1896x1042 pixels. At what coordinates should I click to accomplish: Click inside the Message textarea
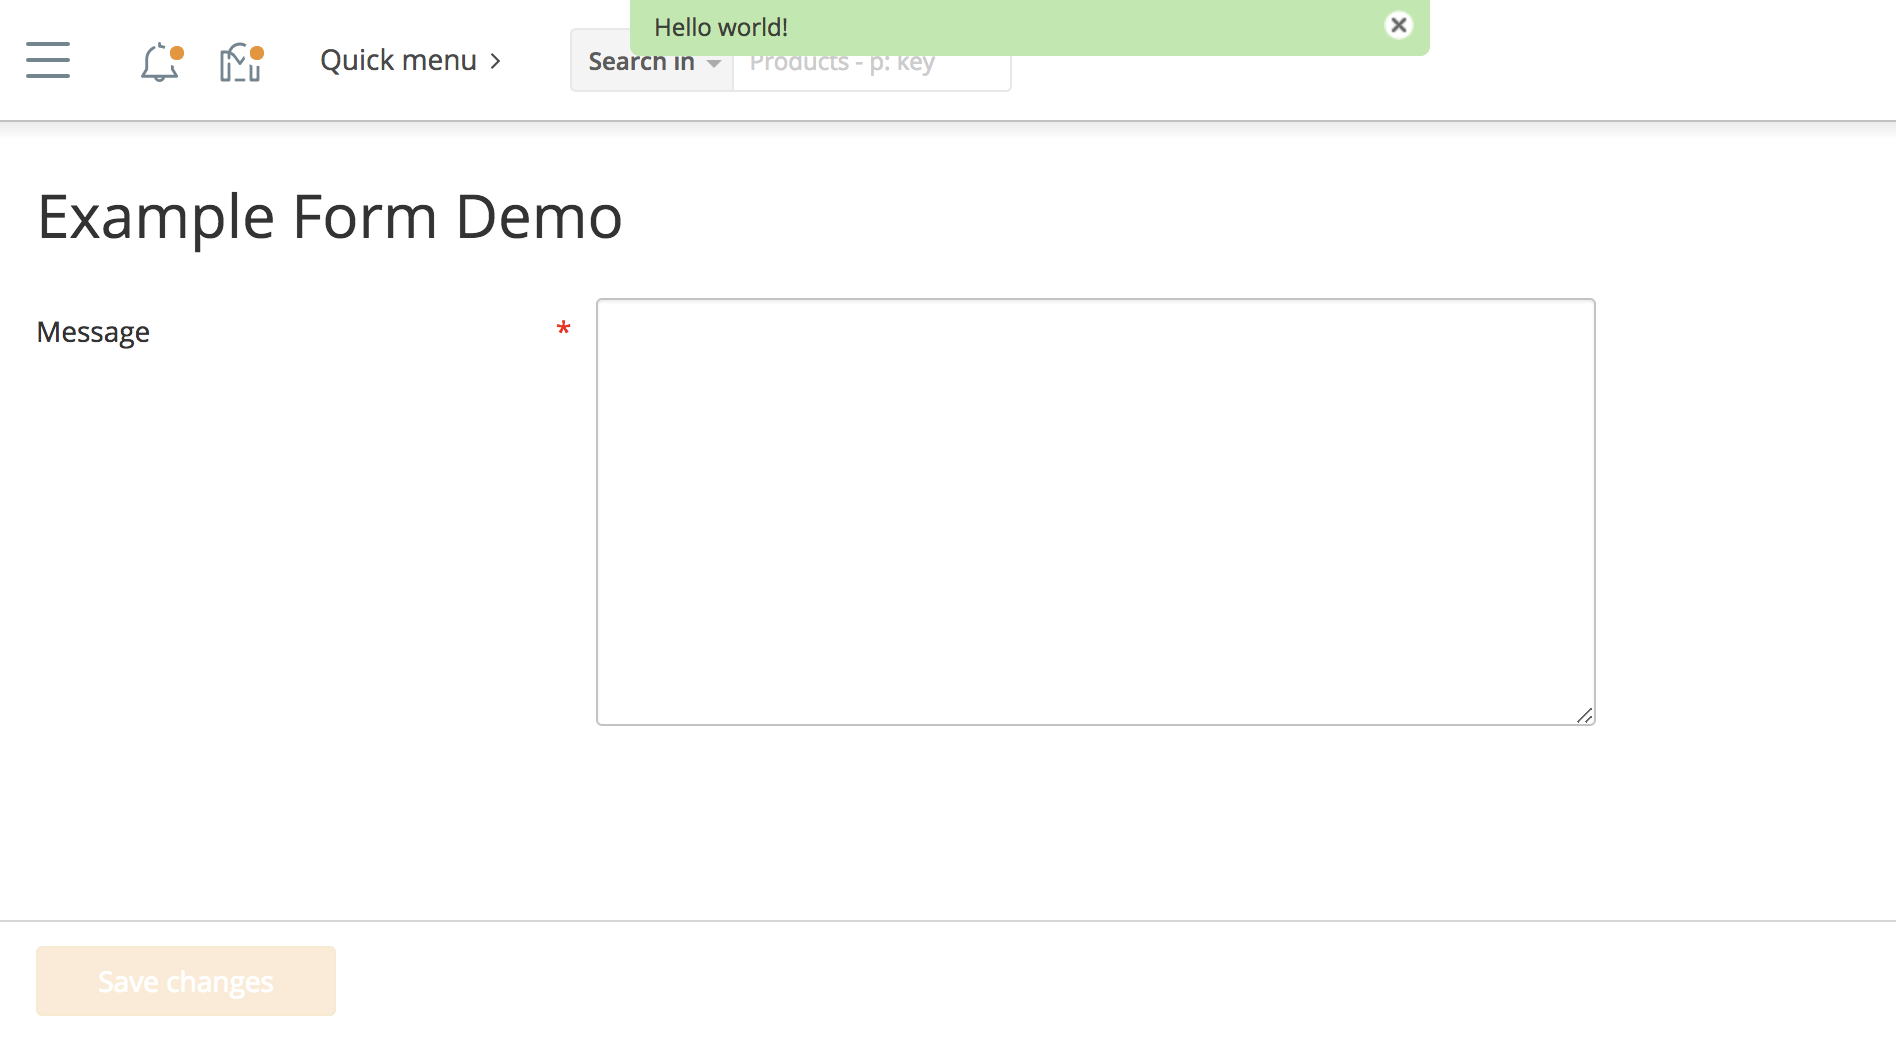(1095, 511)
